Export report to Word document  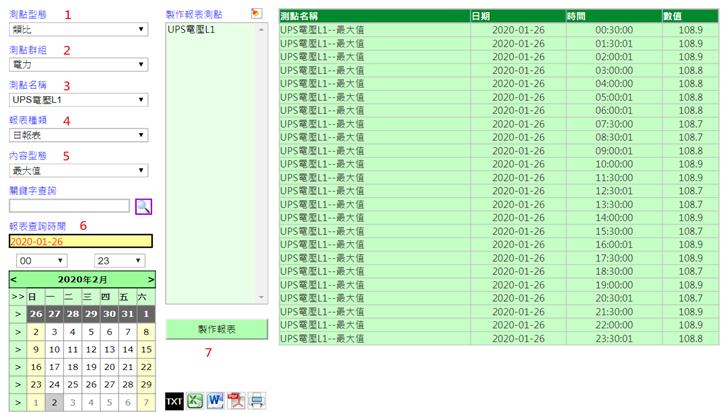(x=217, y=400)
